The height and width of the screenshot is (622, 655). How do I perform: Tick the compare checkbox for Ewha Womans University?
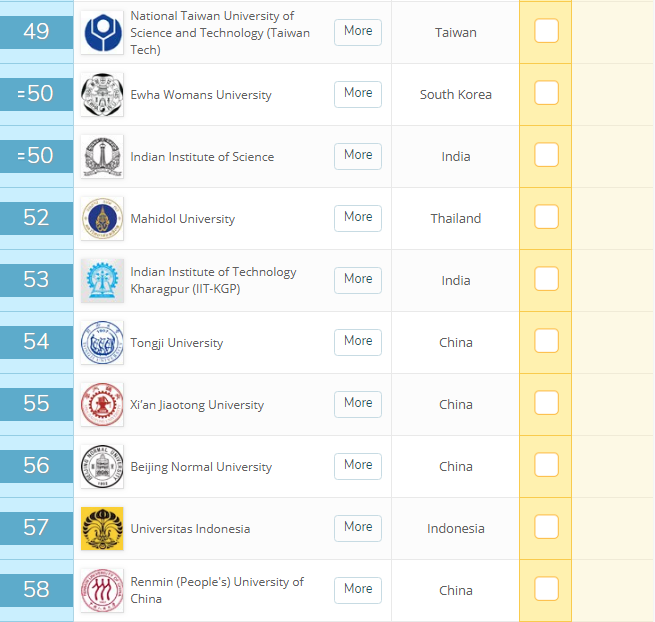[546, 93]
